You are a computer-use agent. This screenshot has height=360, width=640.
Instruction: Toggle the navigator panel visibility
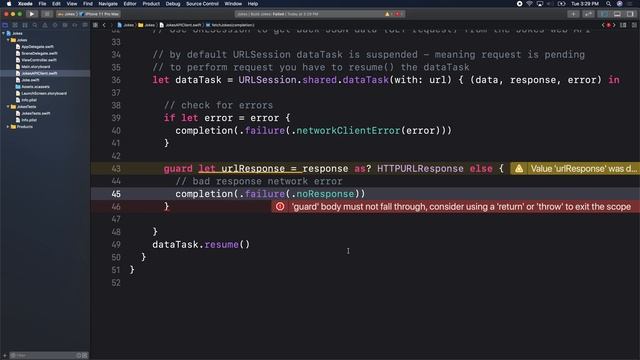pyautogui.click(x=604, y=14)
